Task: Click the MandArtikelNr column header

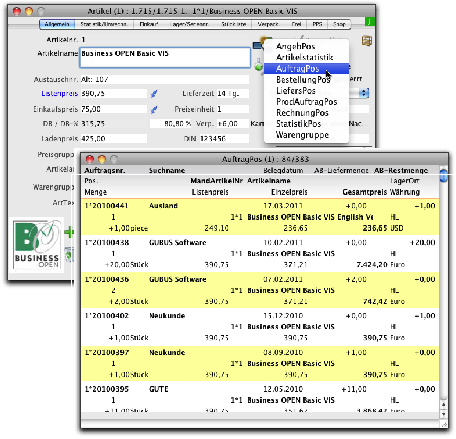Action: [x=217, y=181]
